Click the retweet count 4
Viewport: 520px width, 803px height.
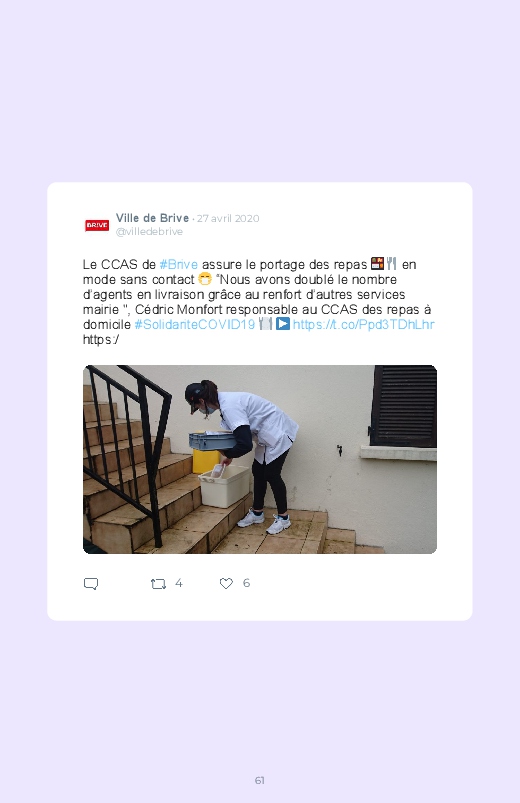pyautogui.click(x=178, y=583)
